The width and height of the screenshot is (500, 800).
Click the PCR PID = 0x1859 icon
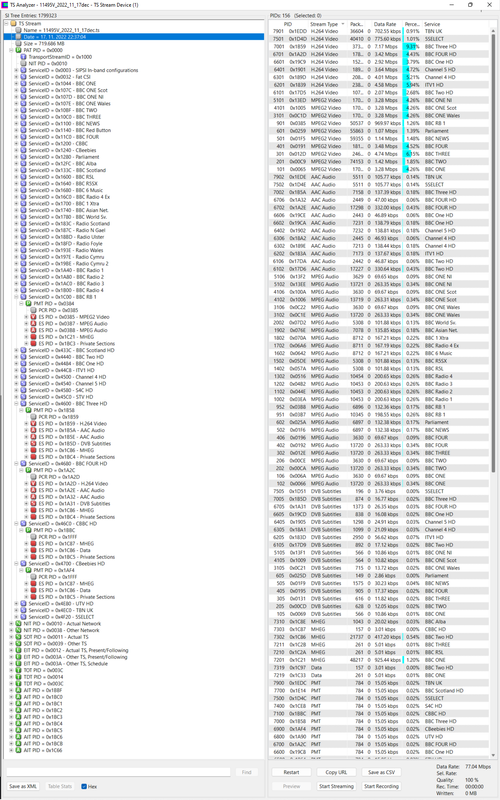pyautogui.click(x=34, y=417)
